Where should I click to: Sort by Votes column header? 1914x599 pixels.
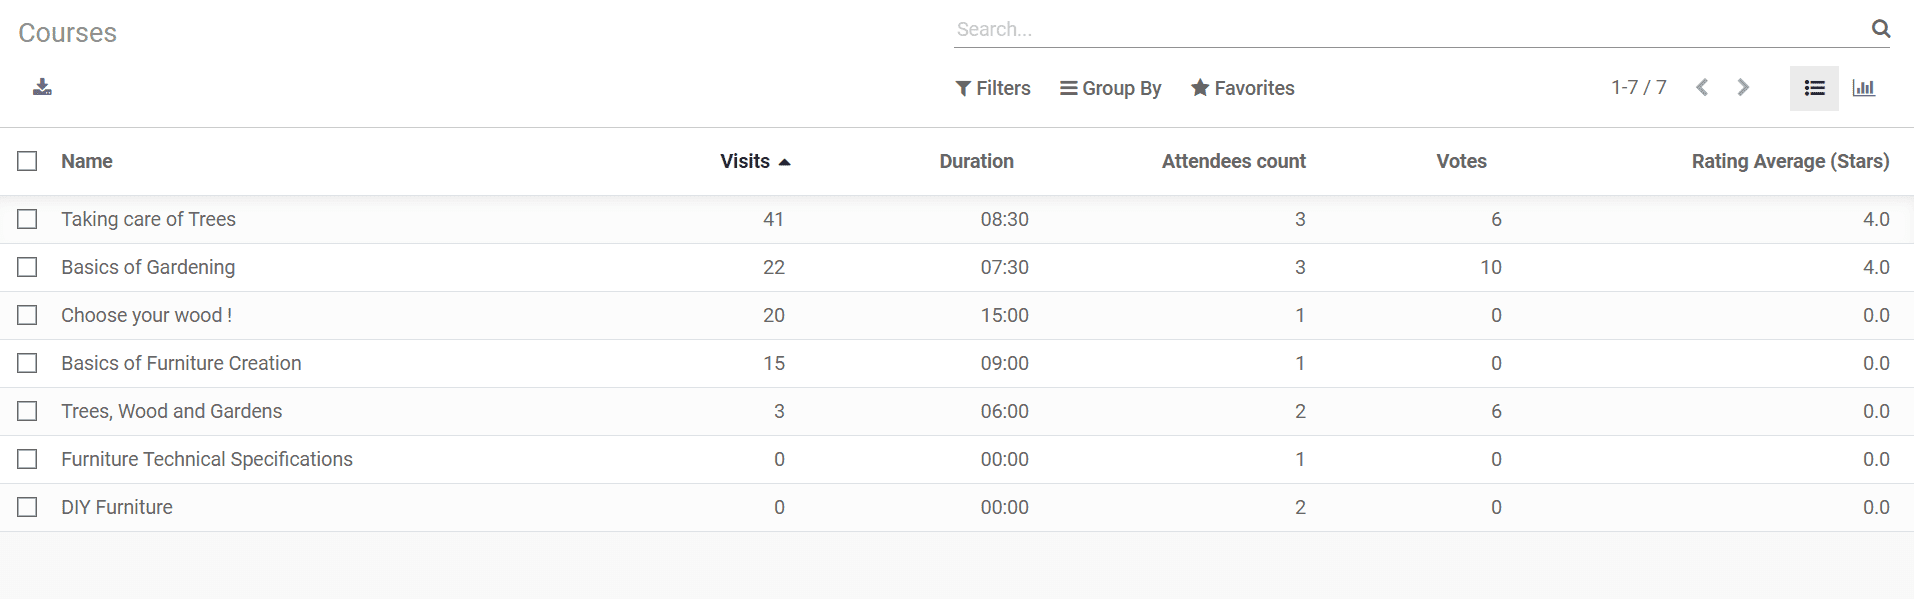pos(1461,161)
